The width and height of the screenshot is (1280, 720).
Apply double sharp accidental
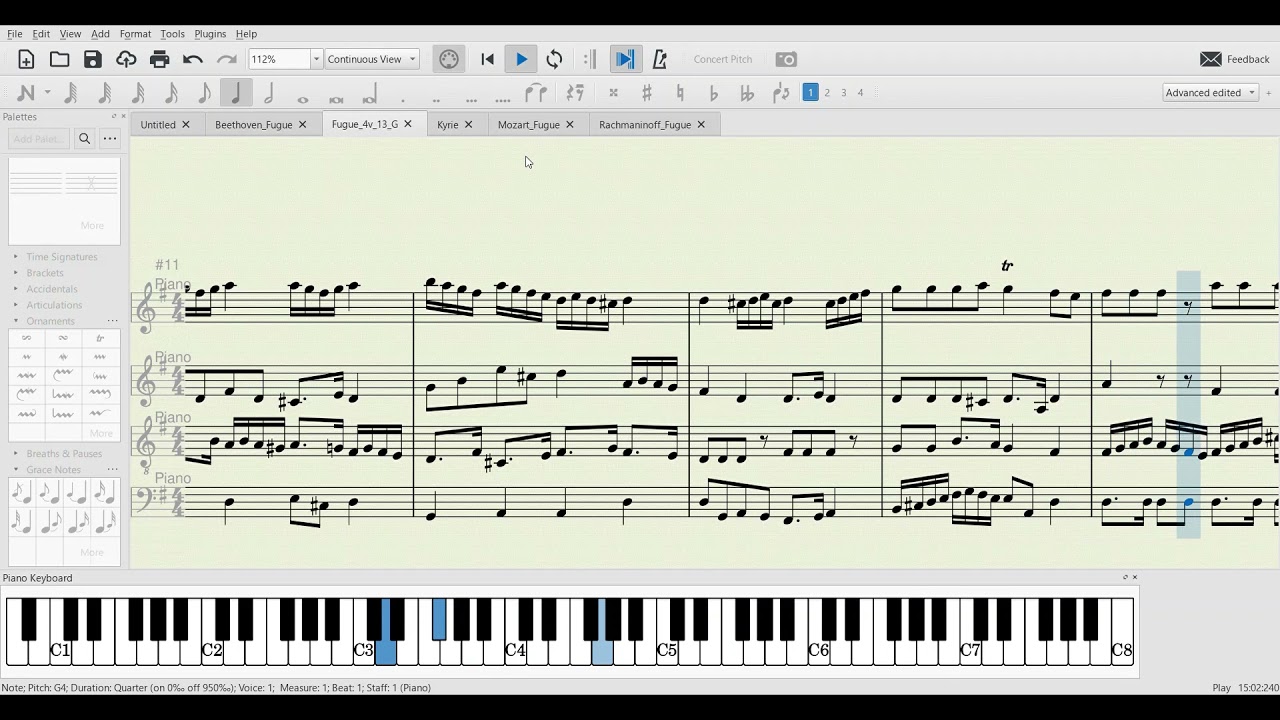pos(613,93)
